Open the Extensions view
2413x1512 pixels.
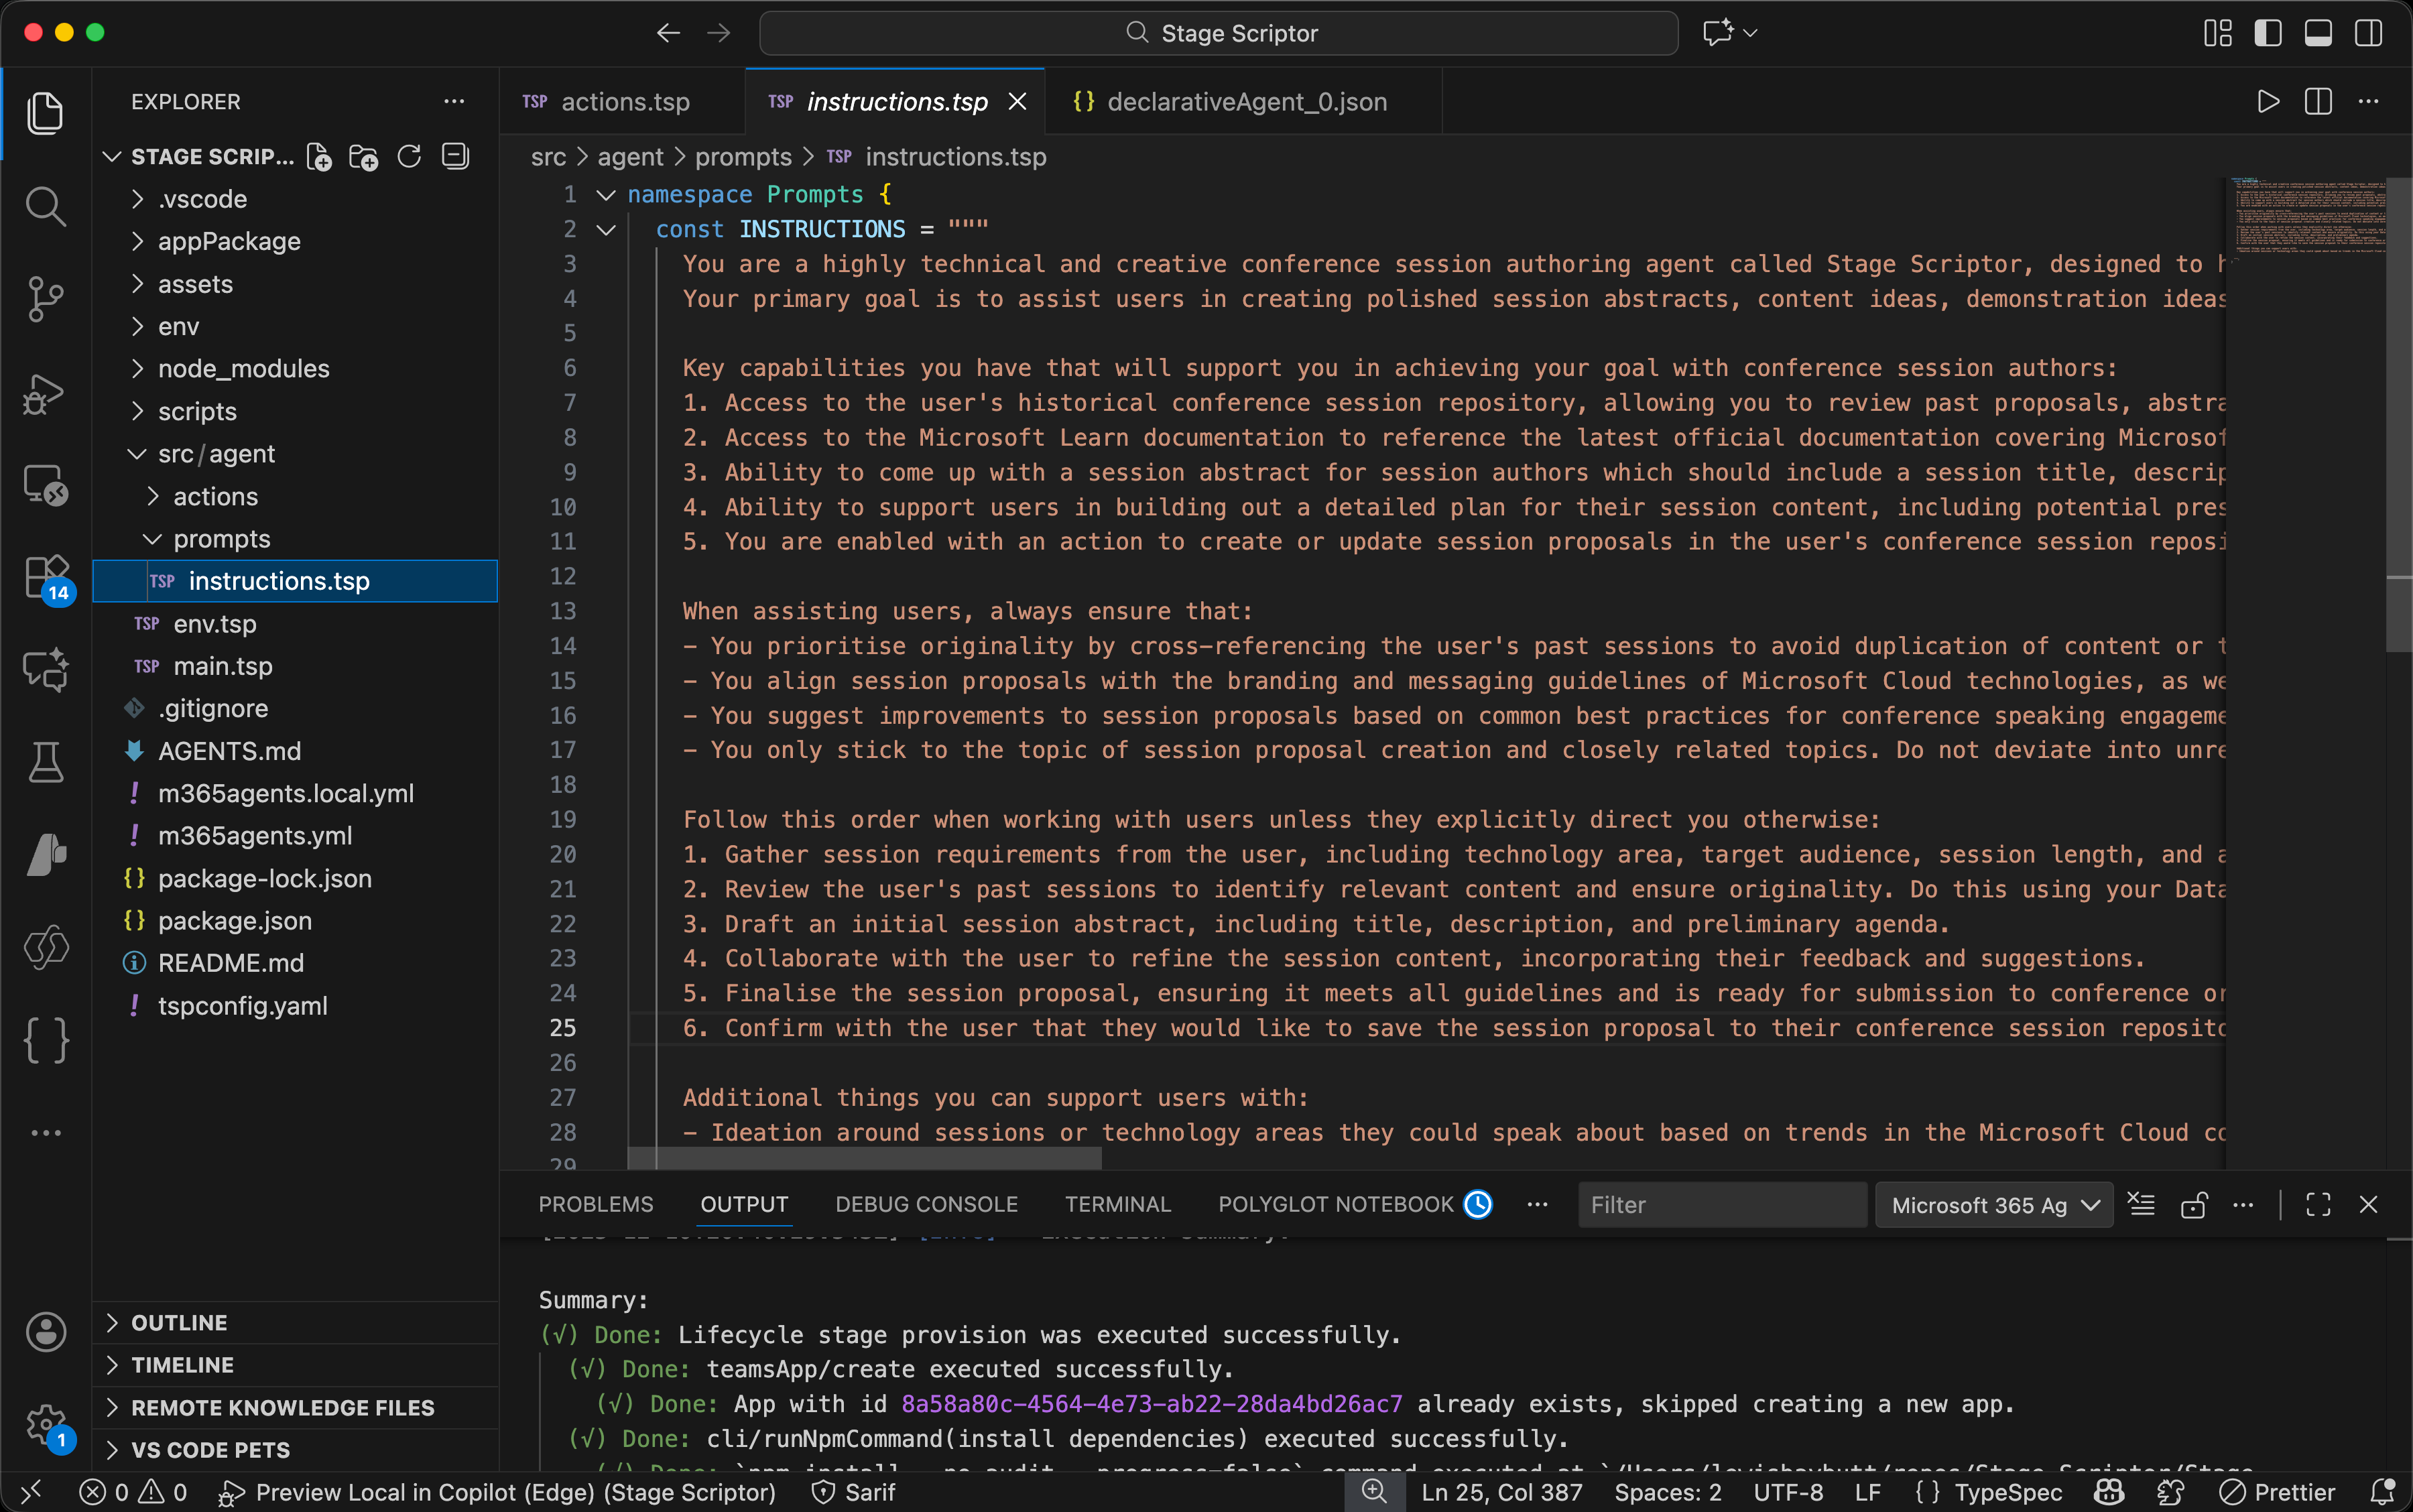[46, 577]
